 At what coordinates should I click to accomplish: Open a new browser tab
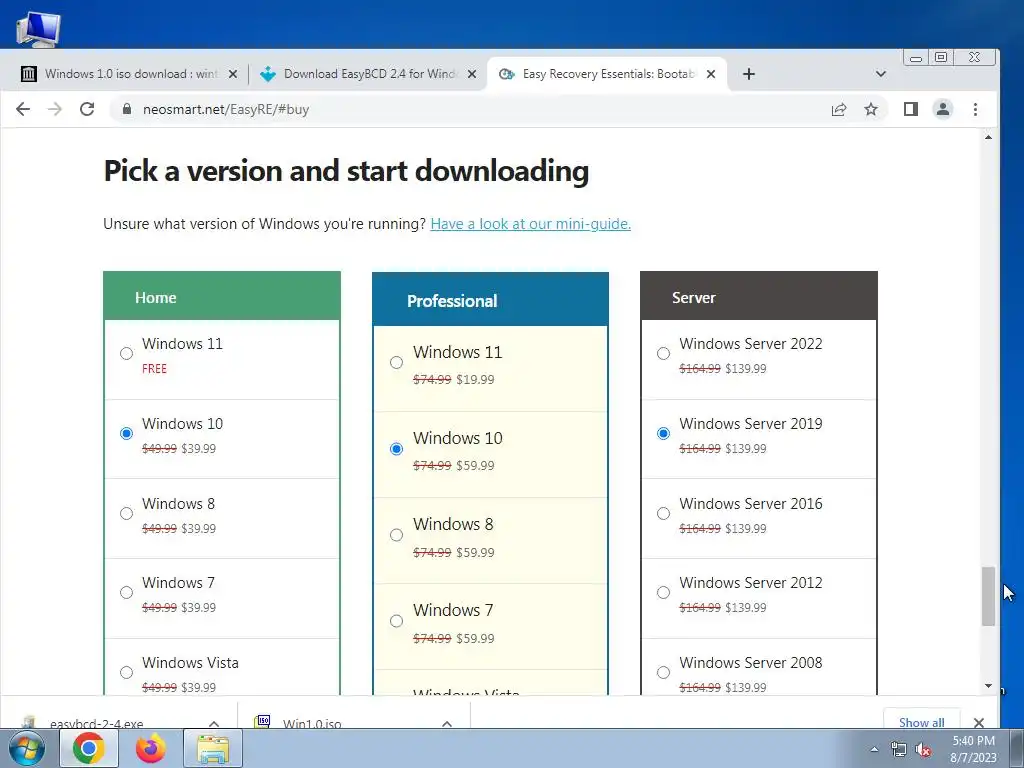(x=749, y=74)
